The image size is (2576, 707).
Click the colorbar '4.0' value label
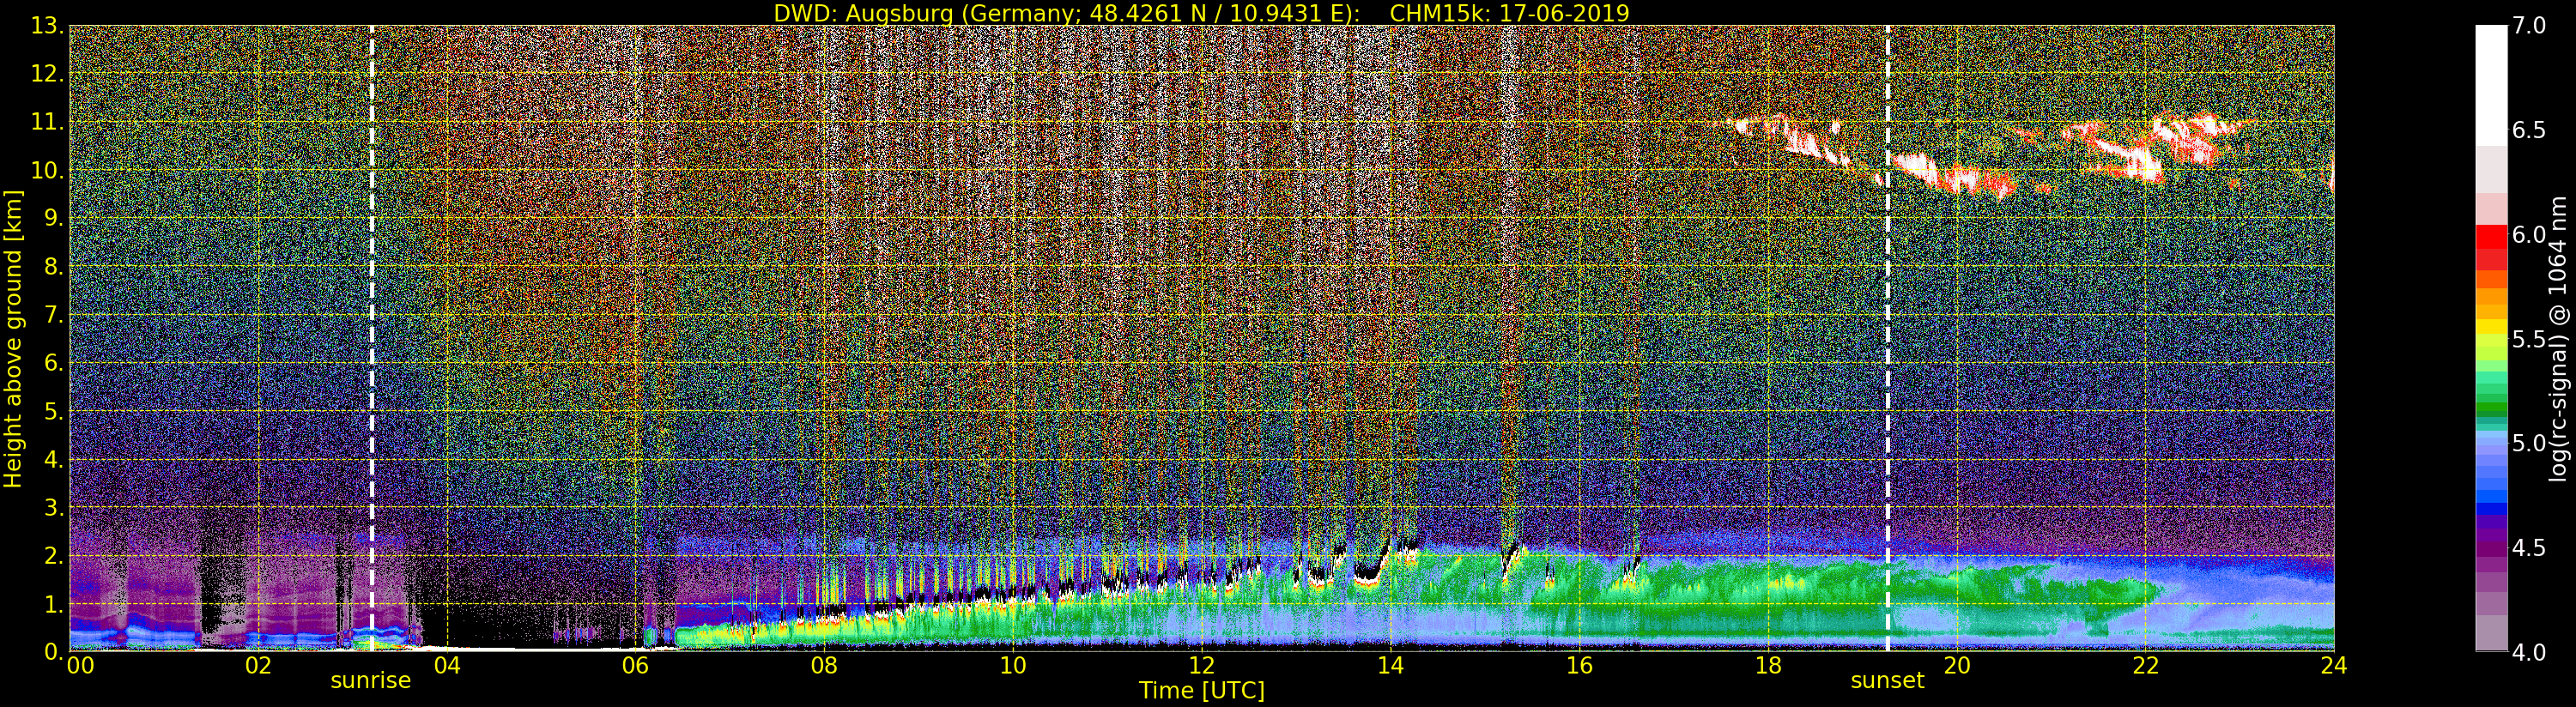(2529, 652)
